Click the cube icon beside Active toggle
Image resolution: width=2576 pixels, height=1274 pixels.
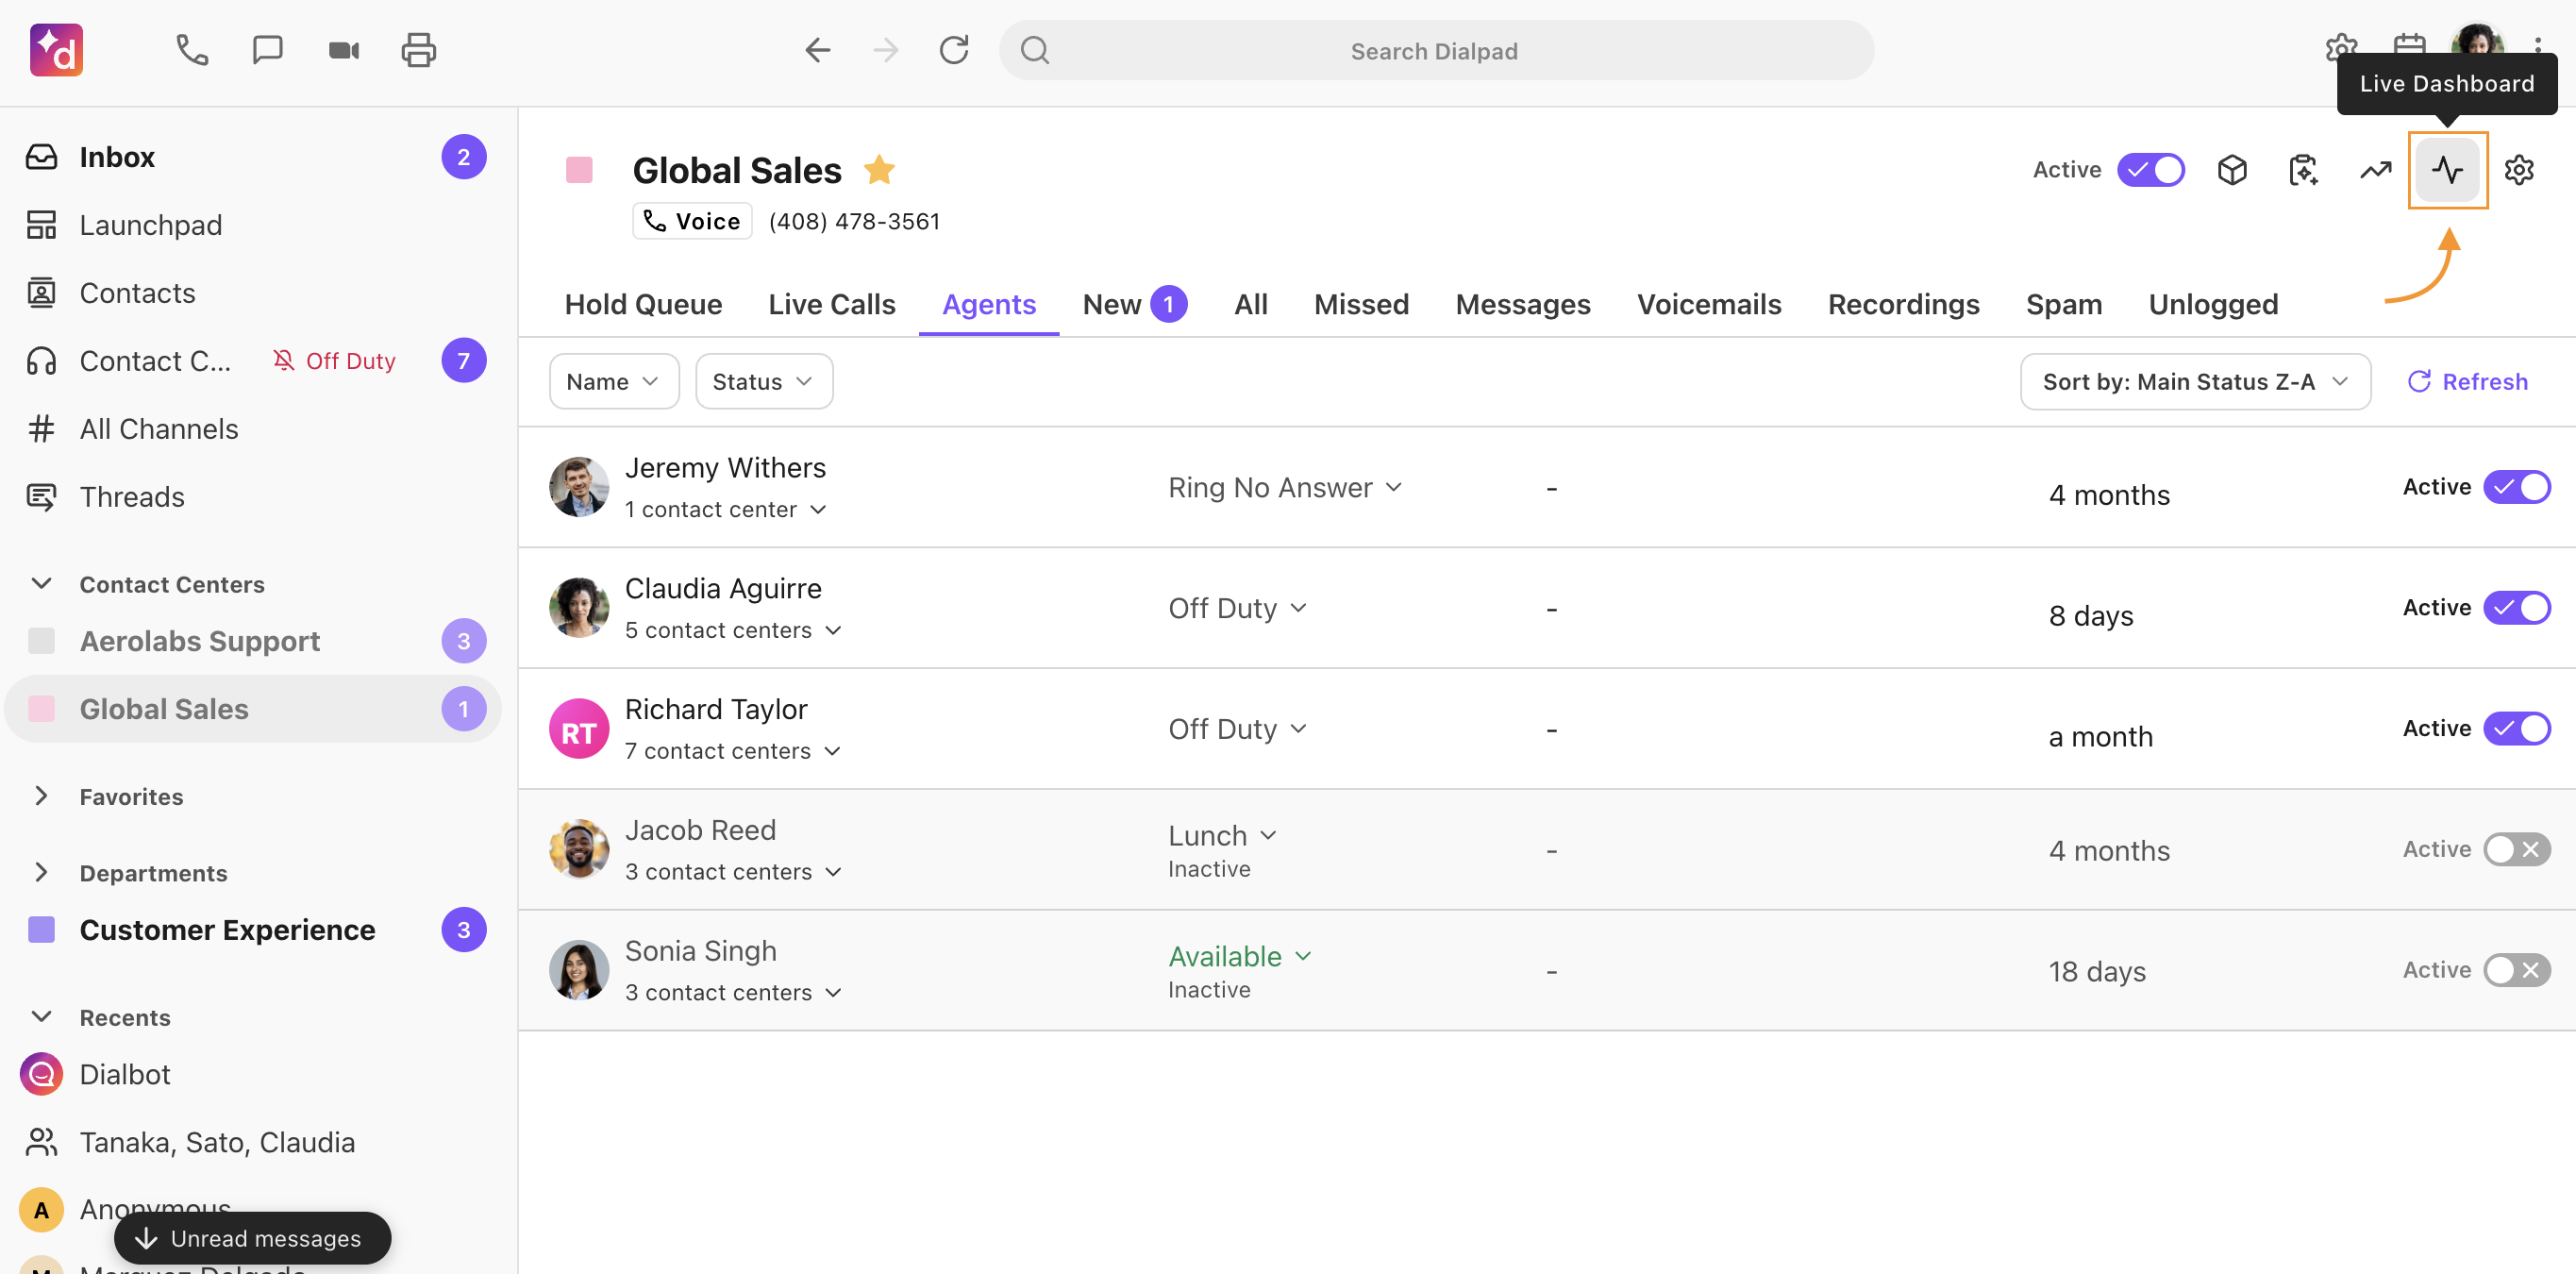[2232, 170]
